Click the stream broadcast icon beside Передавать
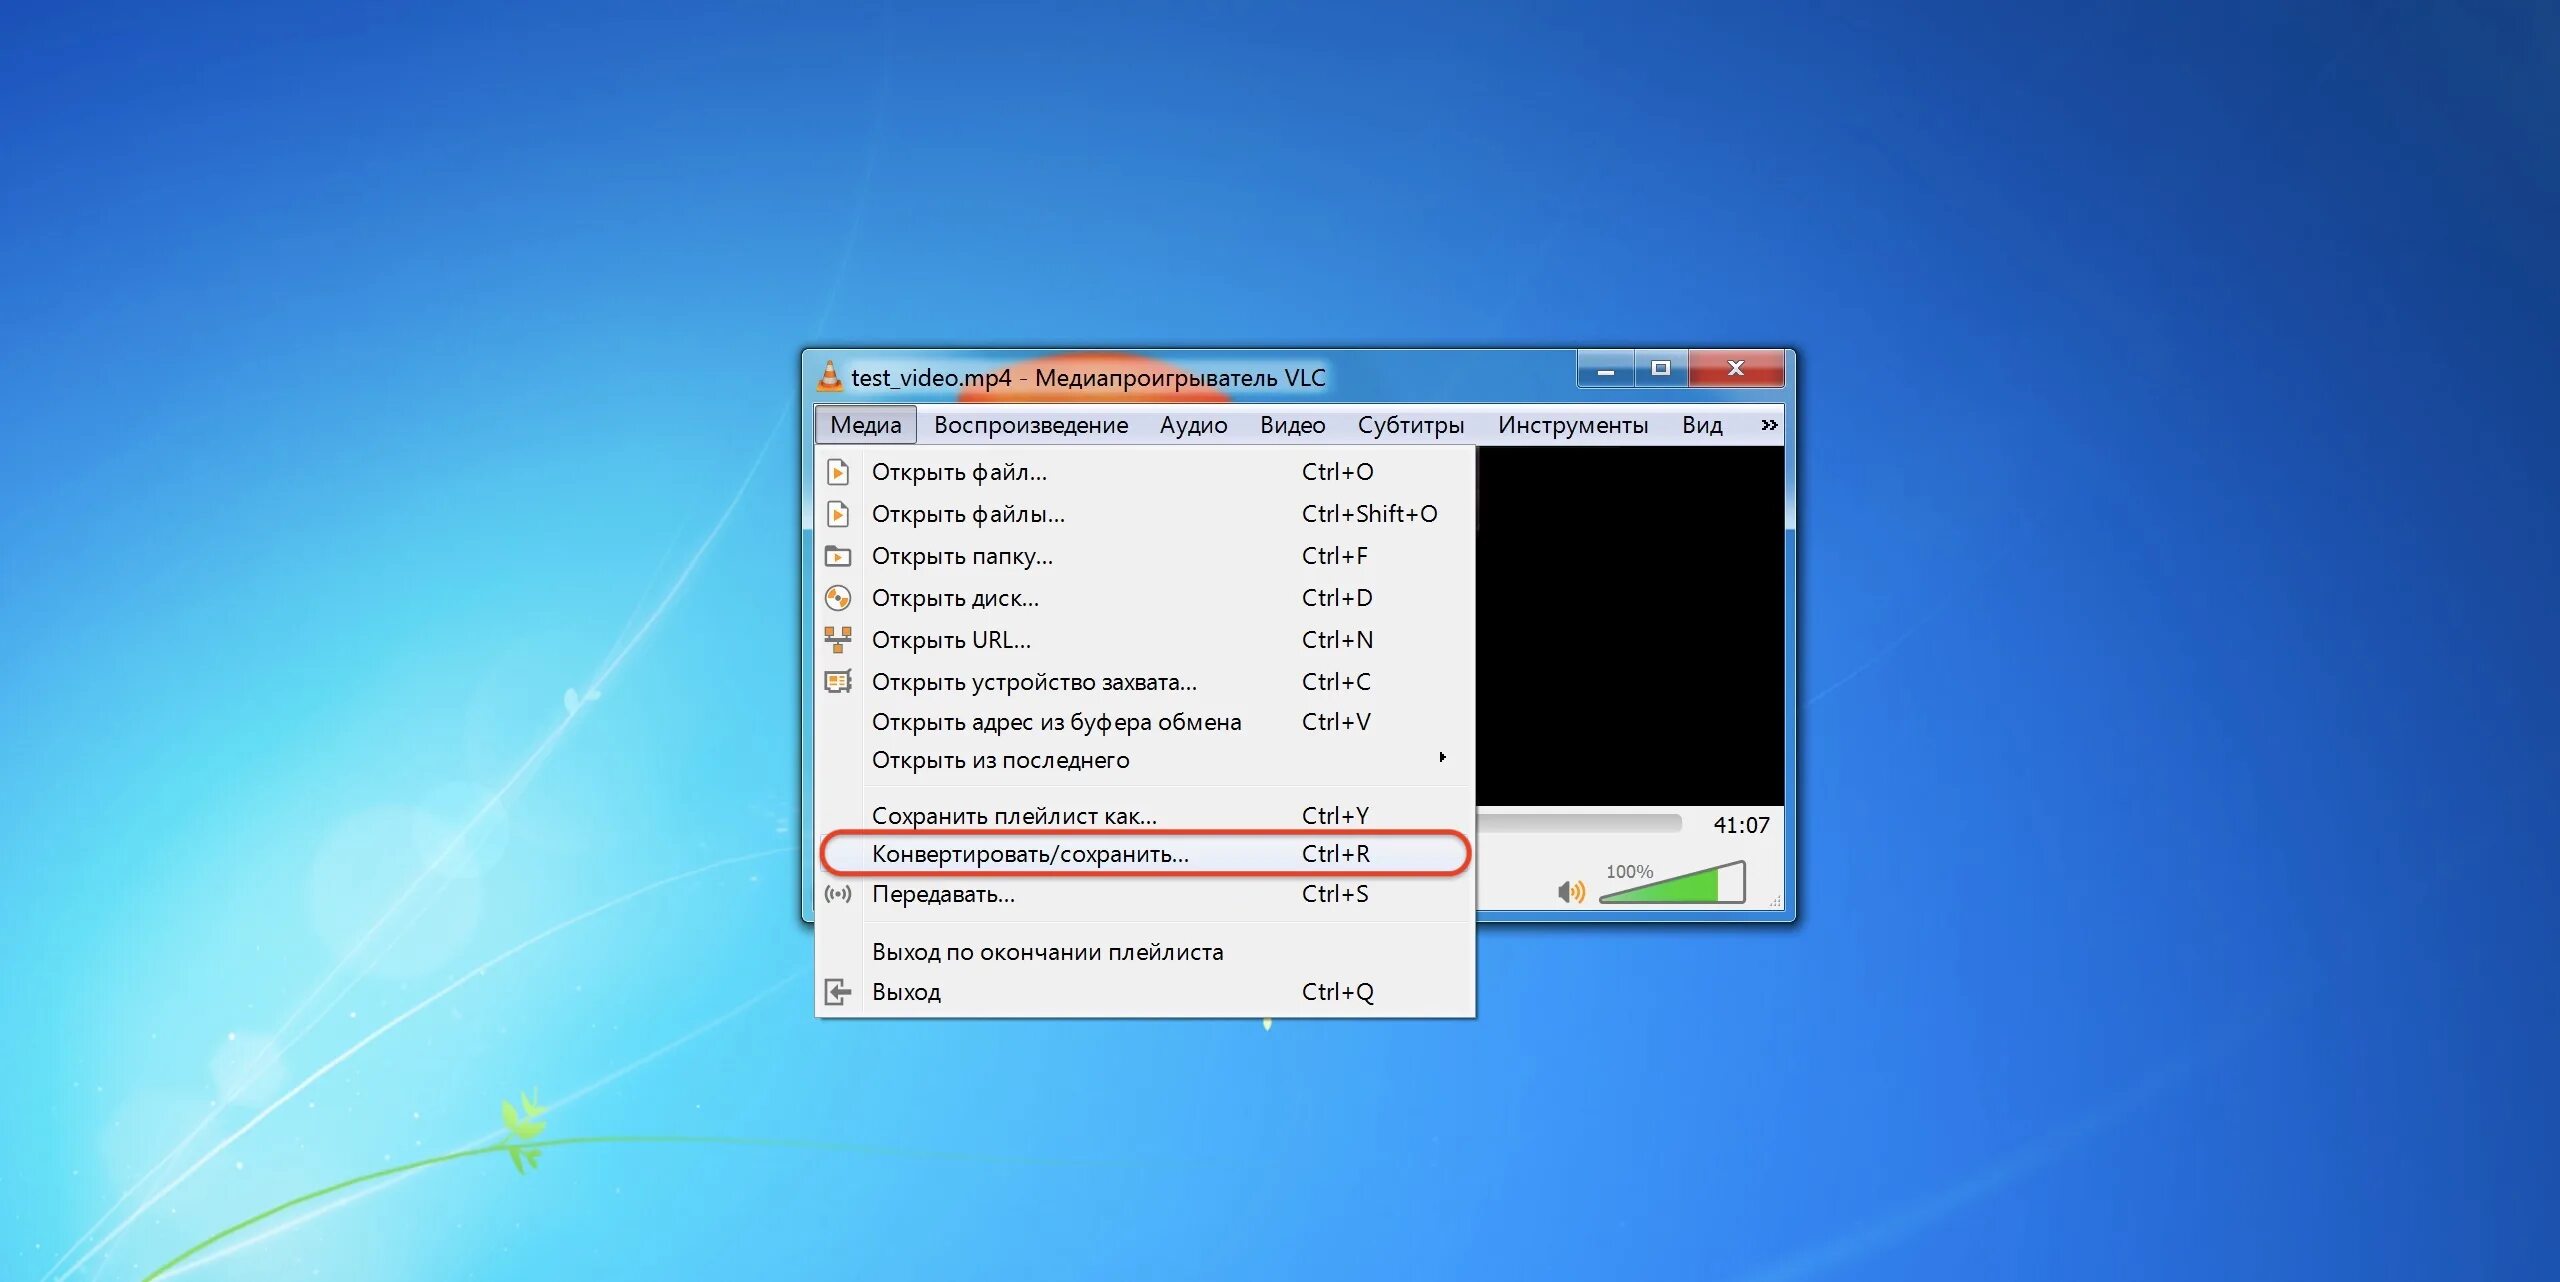This screenshot has width=2560, height=1282. point(838,894)
